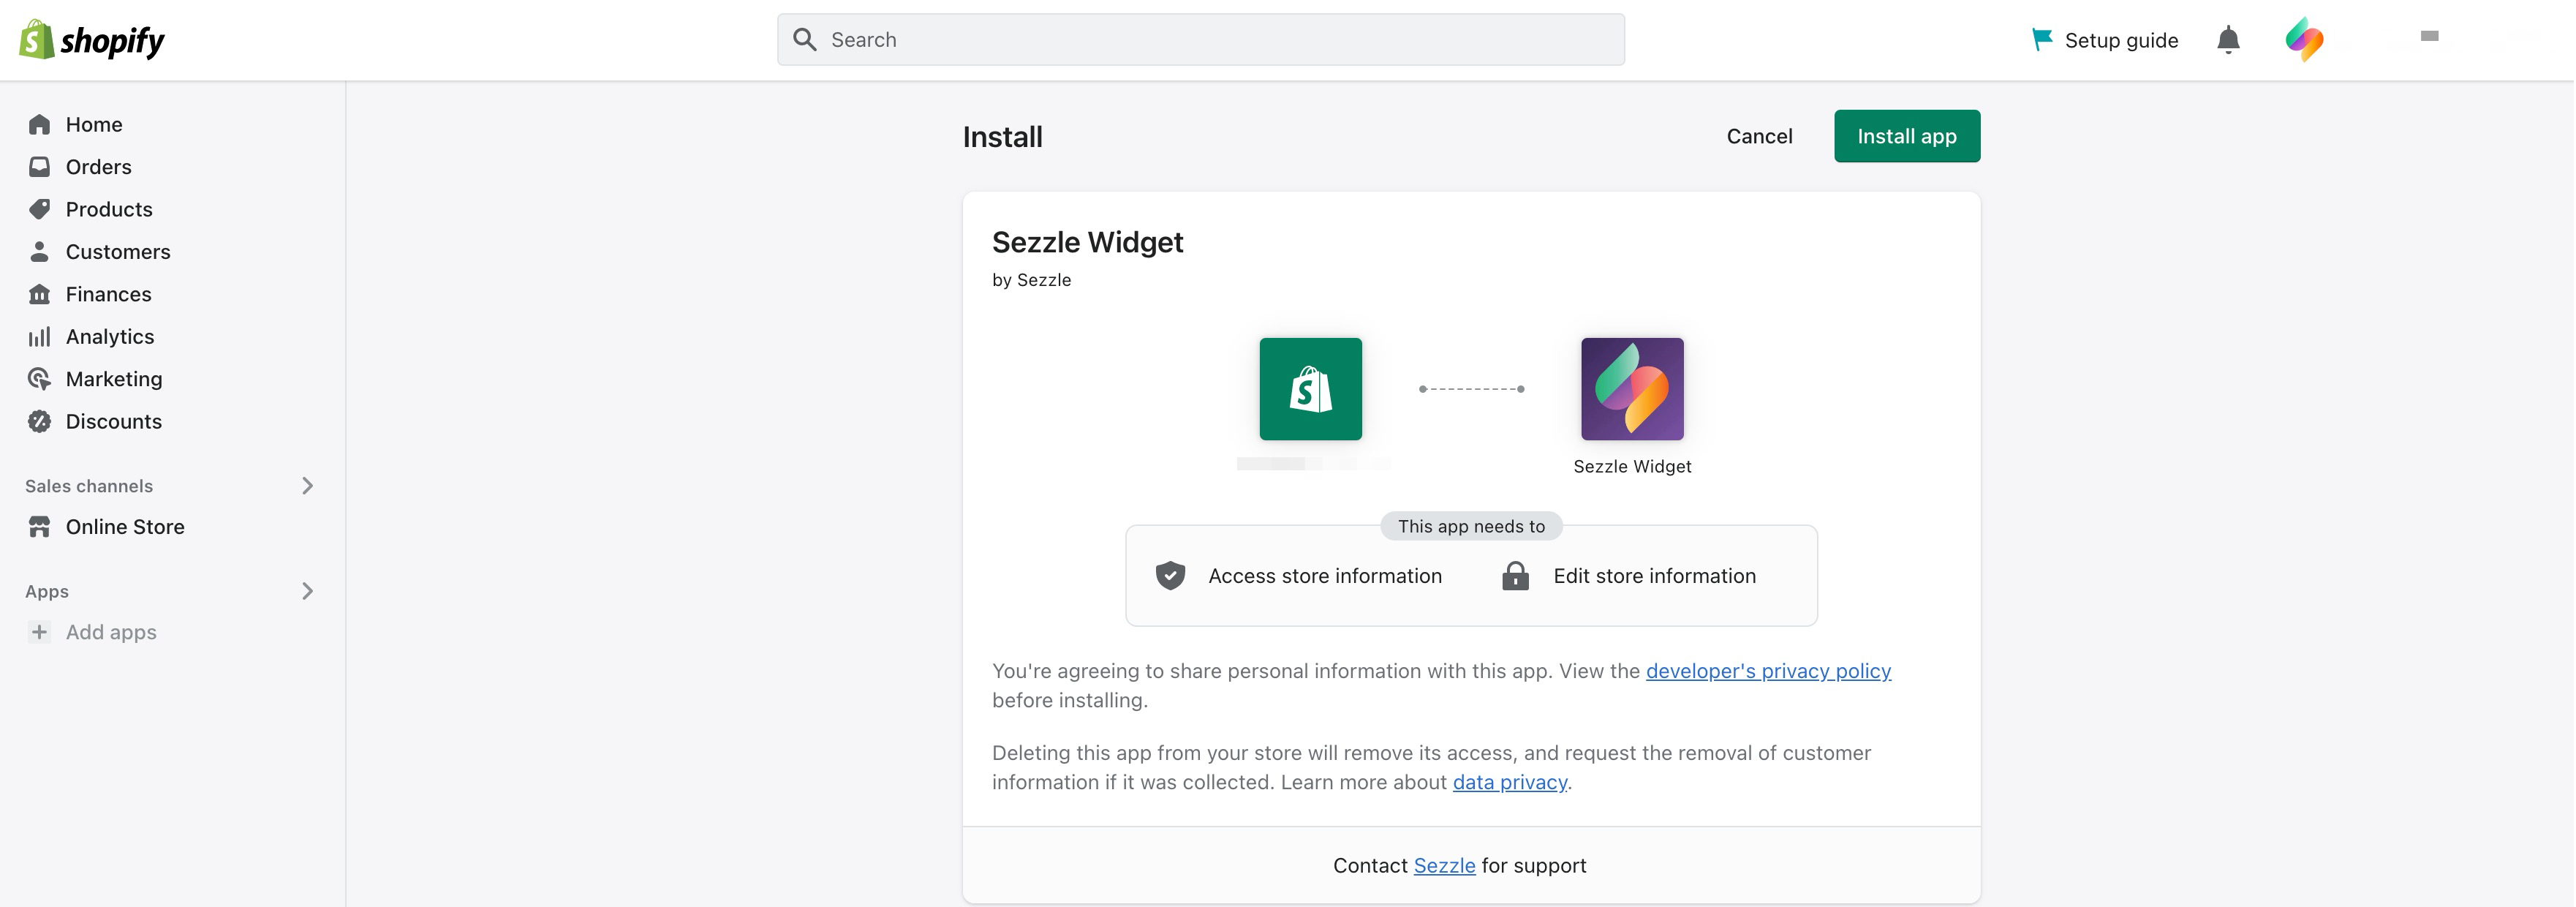The image size is (2576, 907).
Task: Click the Setup guide flag
Action: coord(2041,40)
